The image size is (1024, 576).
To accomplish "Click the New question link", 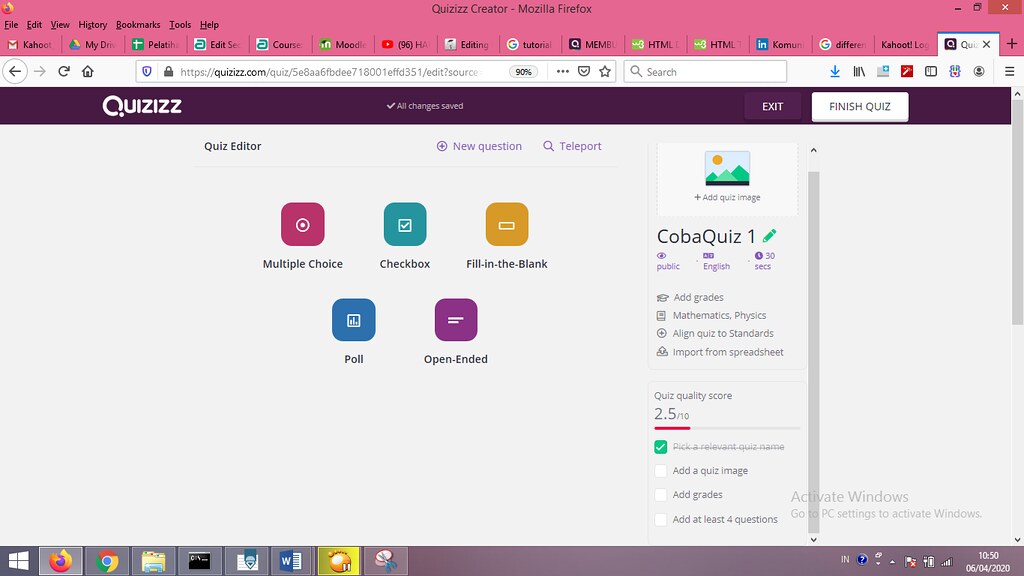I will point(479,146).
